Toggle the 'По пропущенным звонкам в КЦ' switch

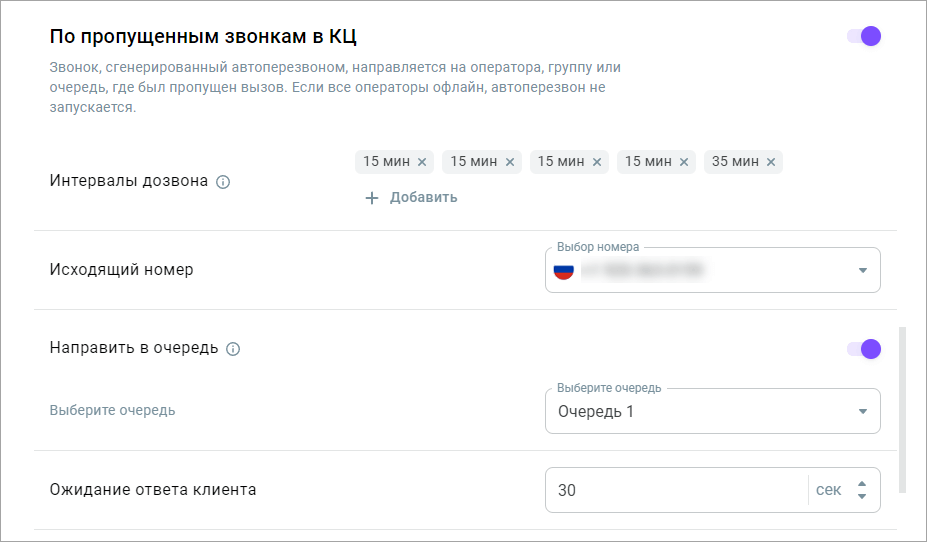point(864,36)
